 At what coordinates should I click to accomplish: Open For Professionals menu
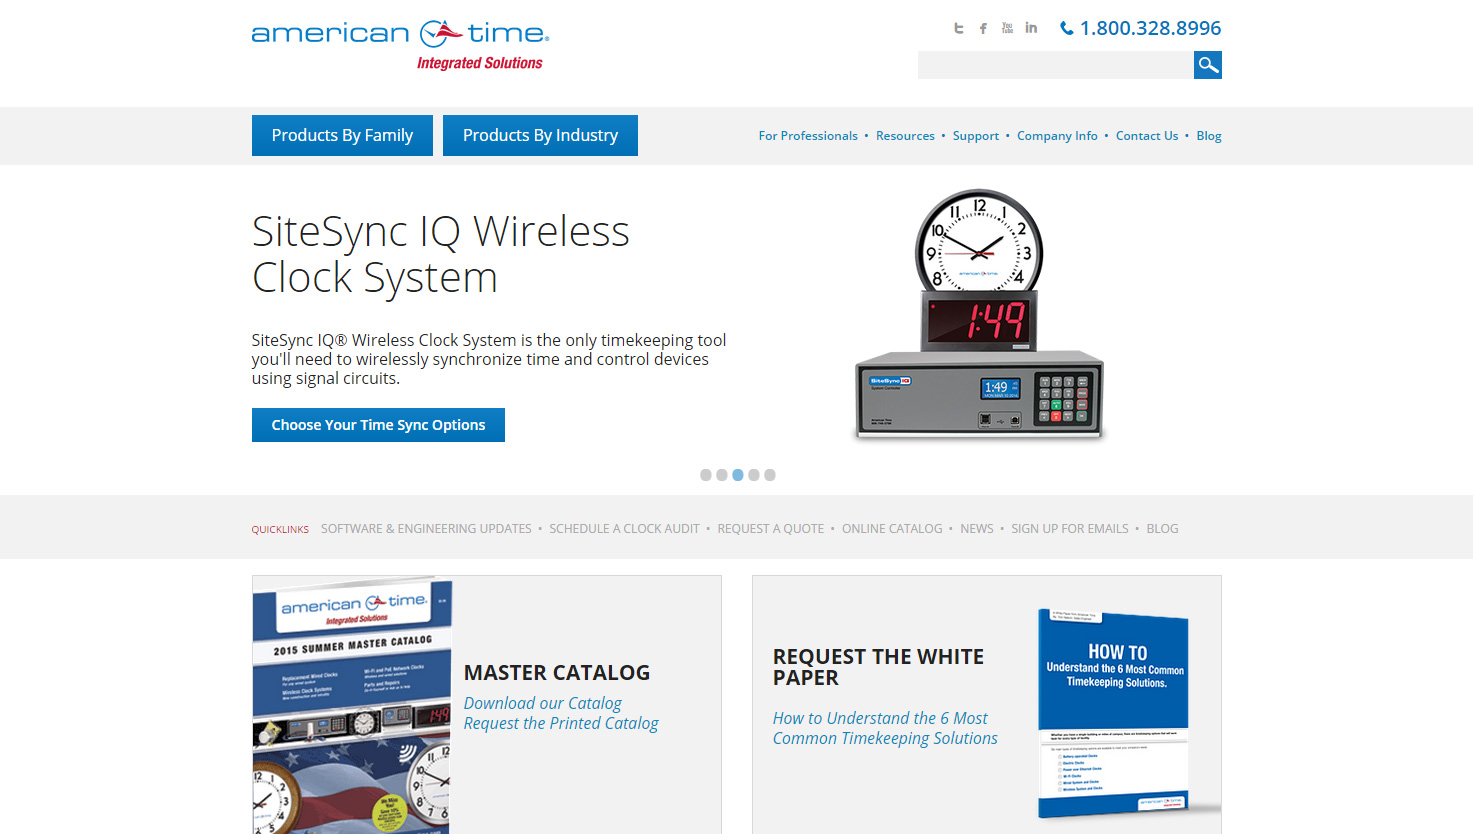click(x=808, y=136)
